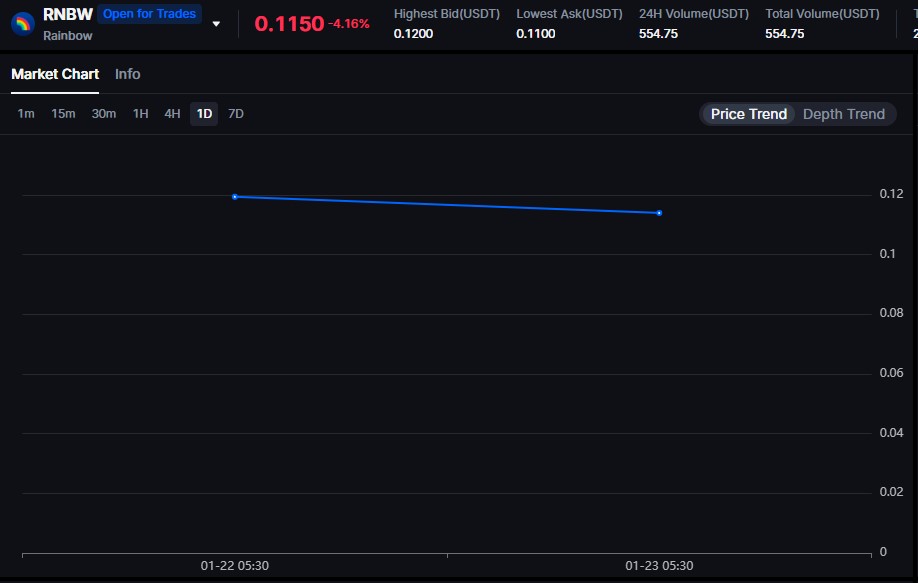Switch chart to 1m interval
Viewport: 918px width, 583px height.
pos(25,113)
